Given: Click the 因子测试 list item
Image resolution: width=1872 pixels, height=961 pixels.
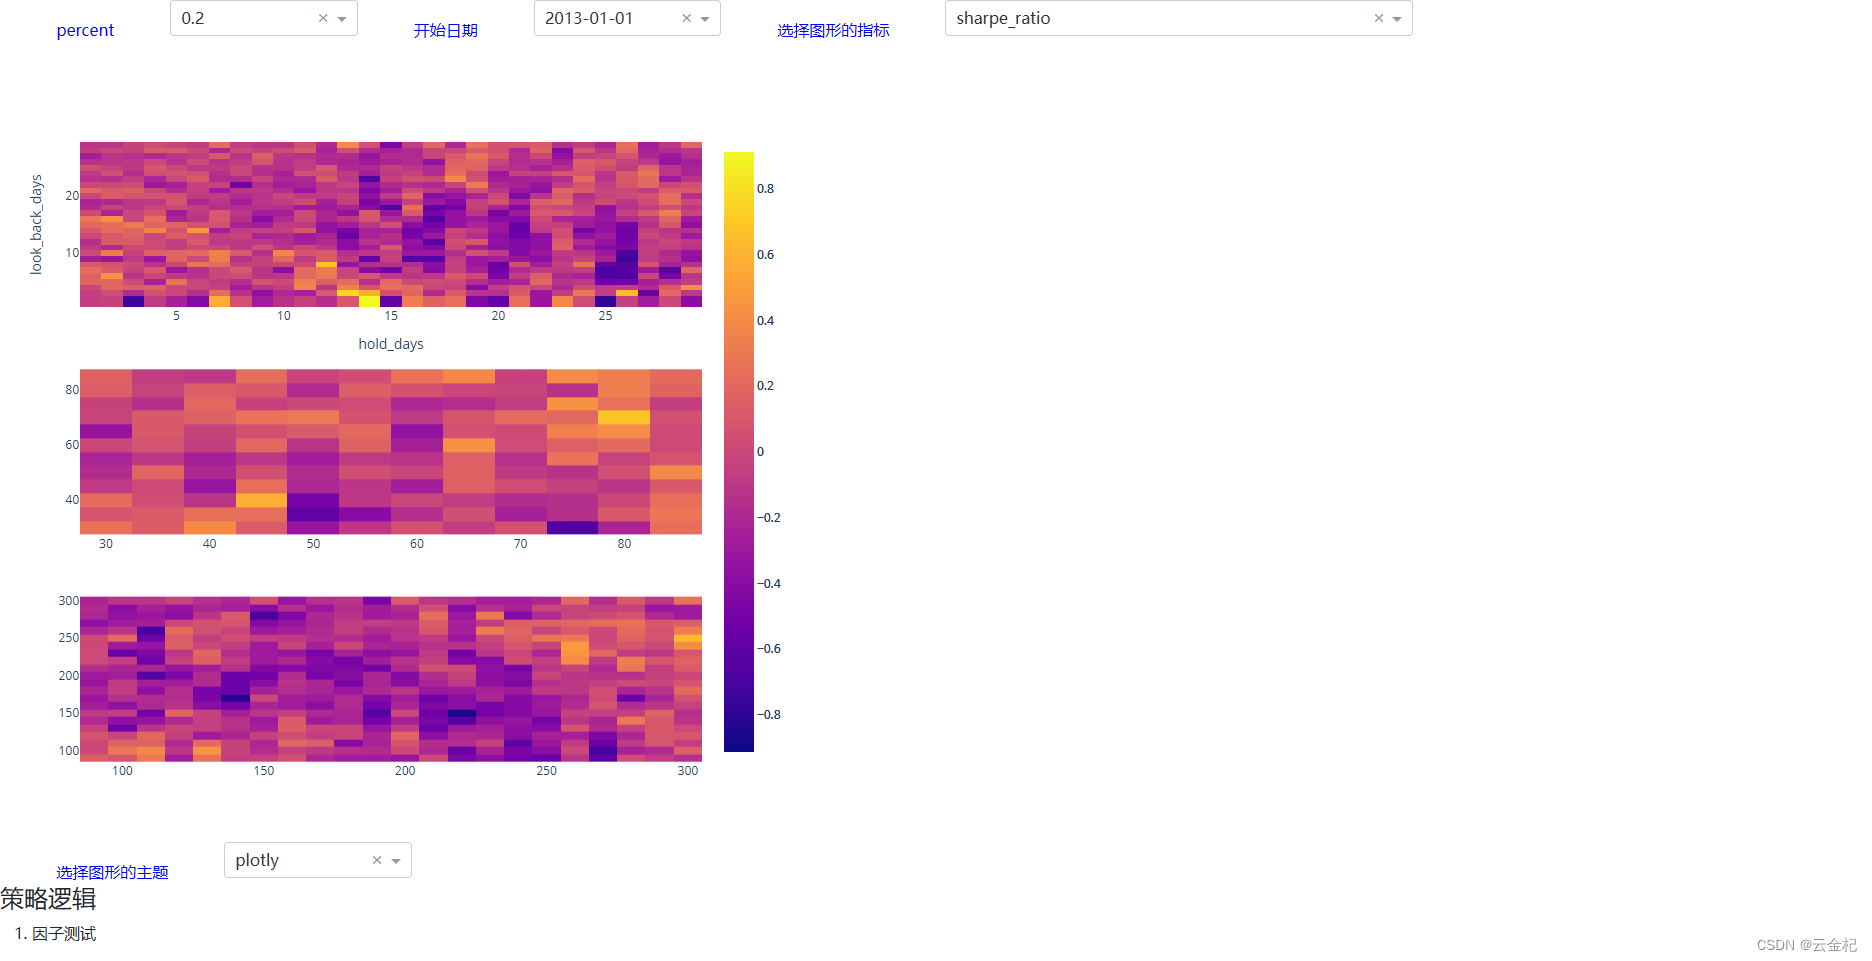Looking at the screenshot, I should tap(64, 933).
